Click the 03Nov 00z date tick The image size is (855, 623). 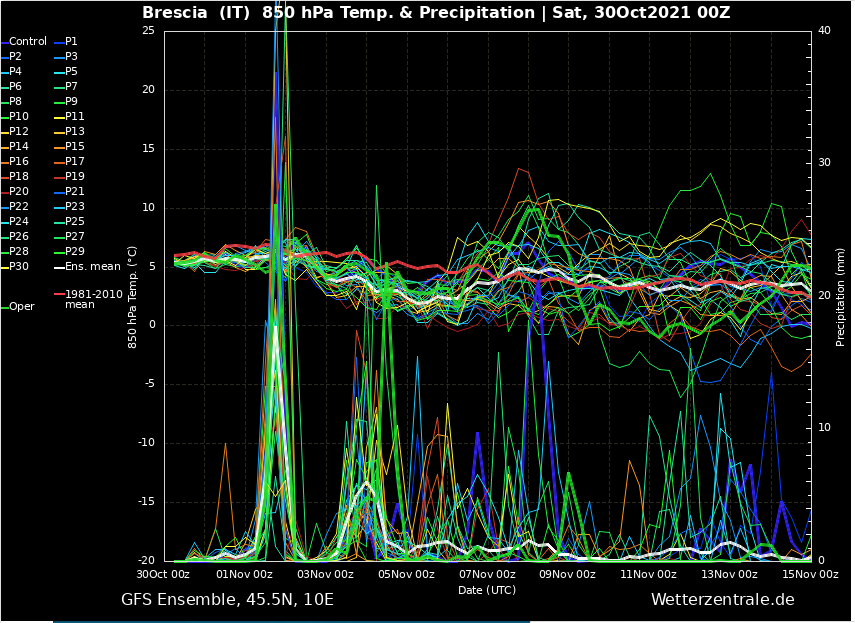(326, 574)
